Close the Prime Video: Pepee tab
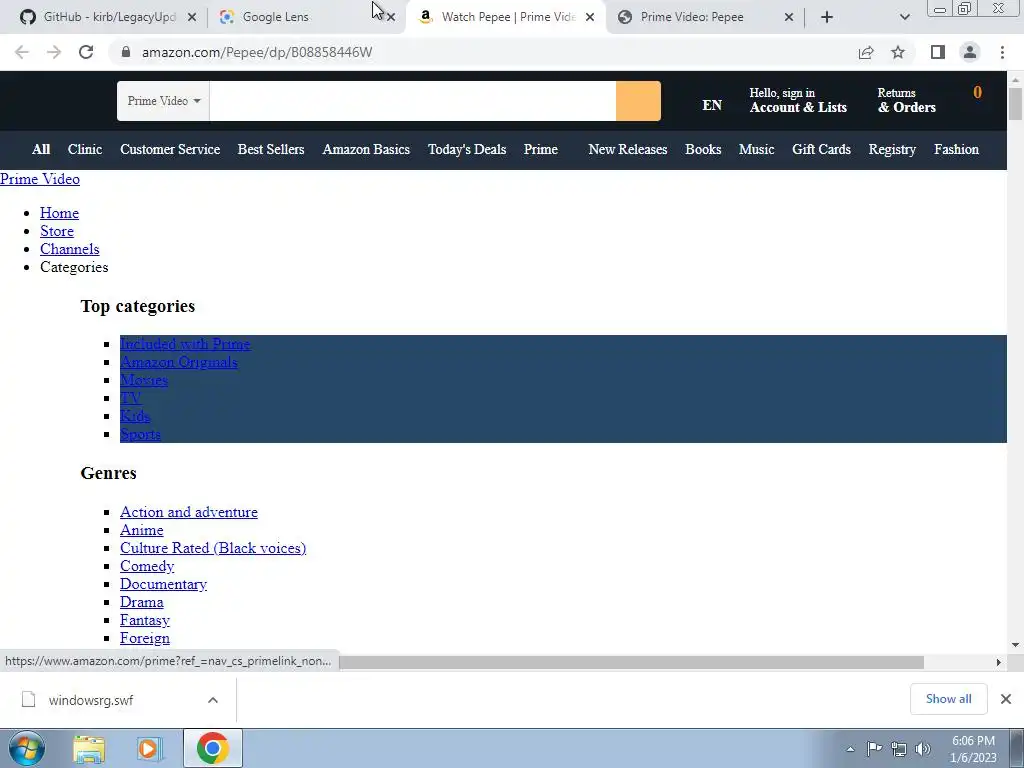This screenshot has width=1024, height=768. tap(789, 17)
